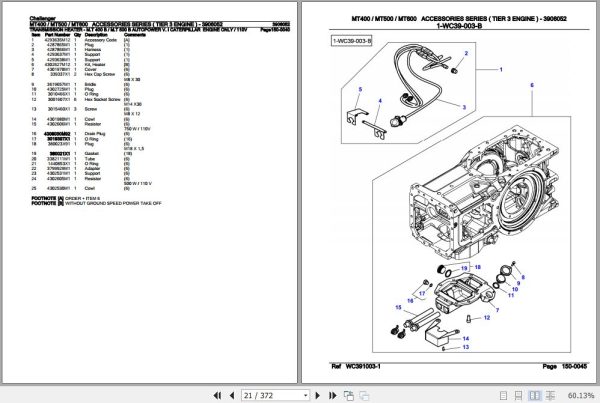Click the 'Page 150-0045' footer on the right page
600x403 pixels.
pyautogui.click(x=564, y=366)
